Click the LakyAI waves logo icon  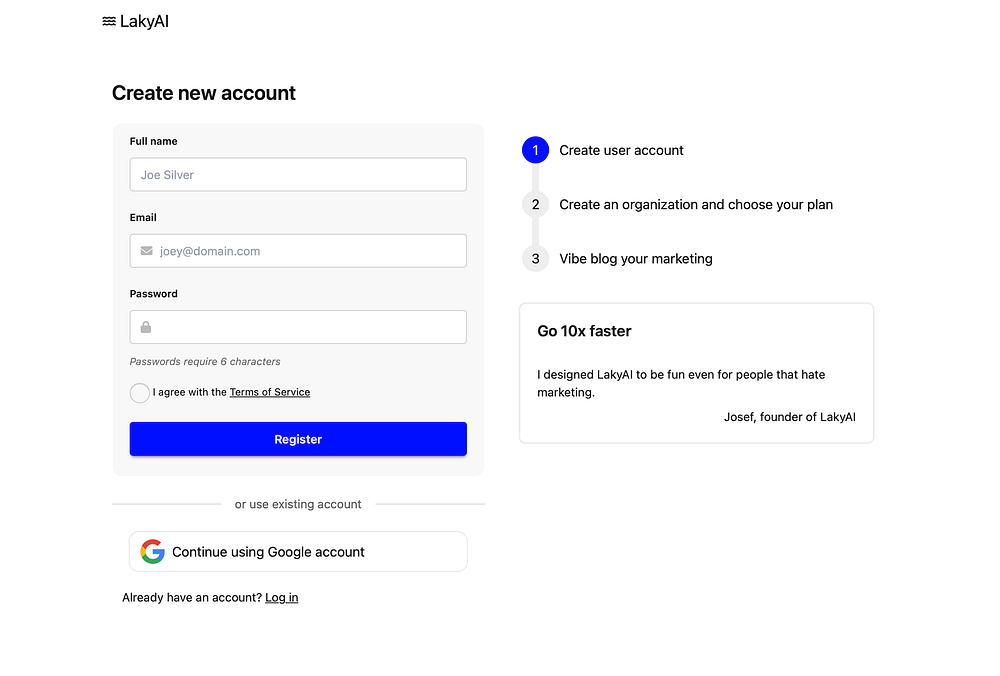coord(109,21)
